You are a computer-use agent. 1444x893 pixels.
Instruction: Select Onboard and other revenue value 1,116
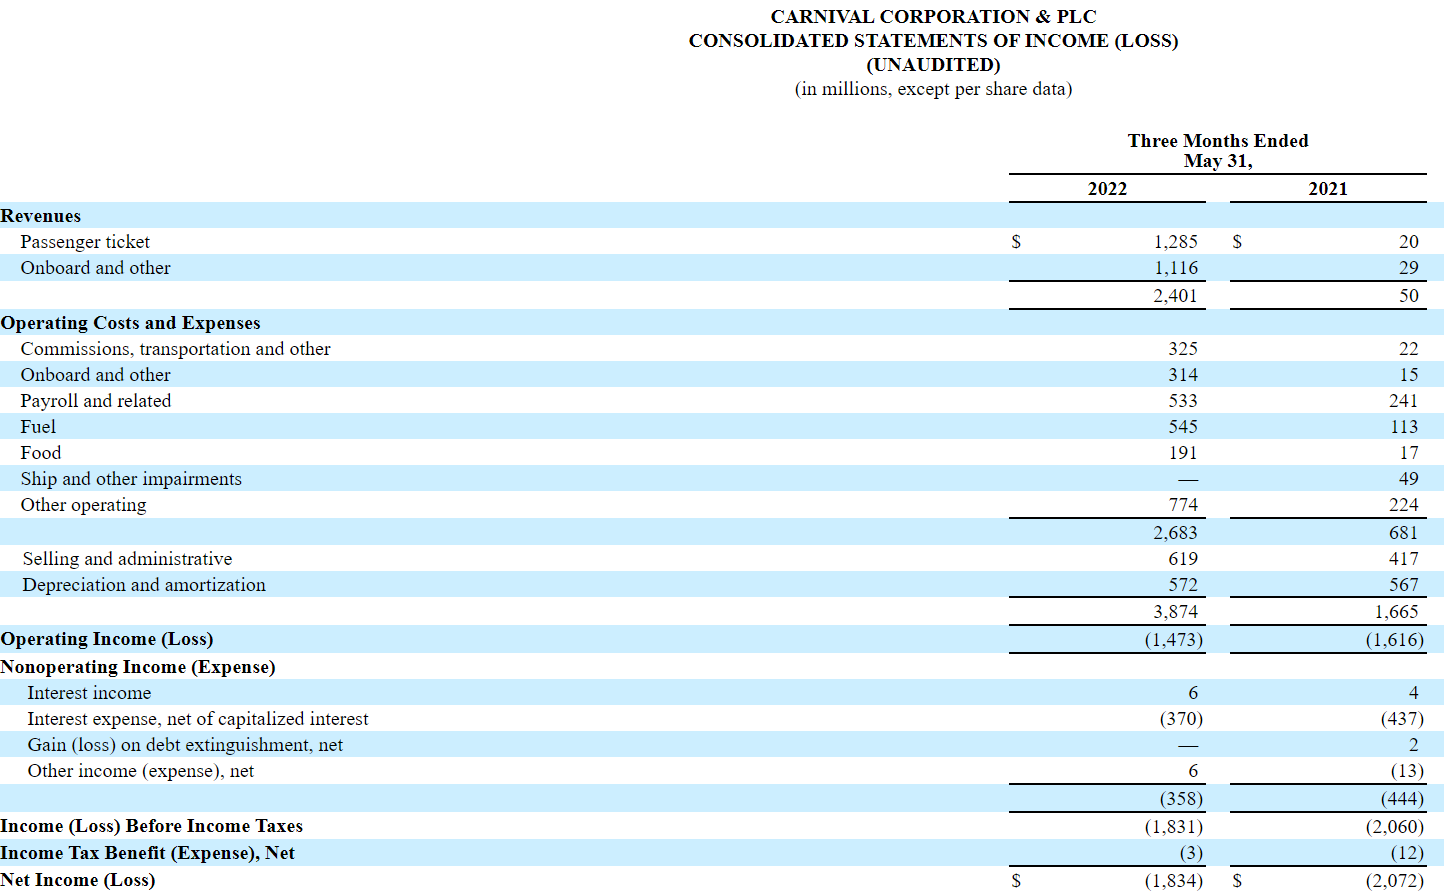[1175, 268]
